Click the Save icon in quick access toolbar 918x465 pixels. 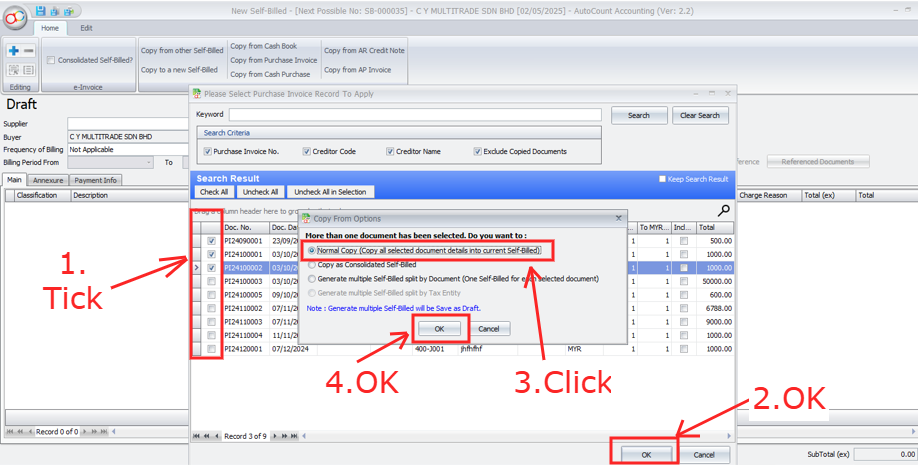pos(40,10)
